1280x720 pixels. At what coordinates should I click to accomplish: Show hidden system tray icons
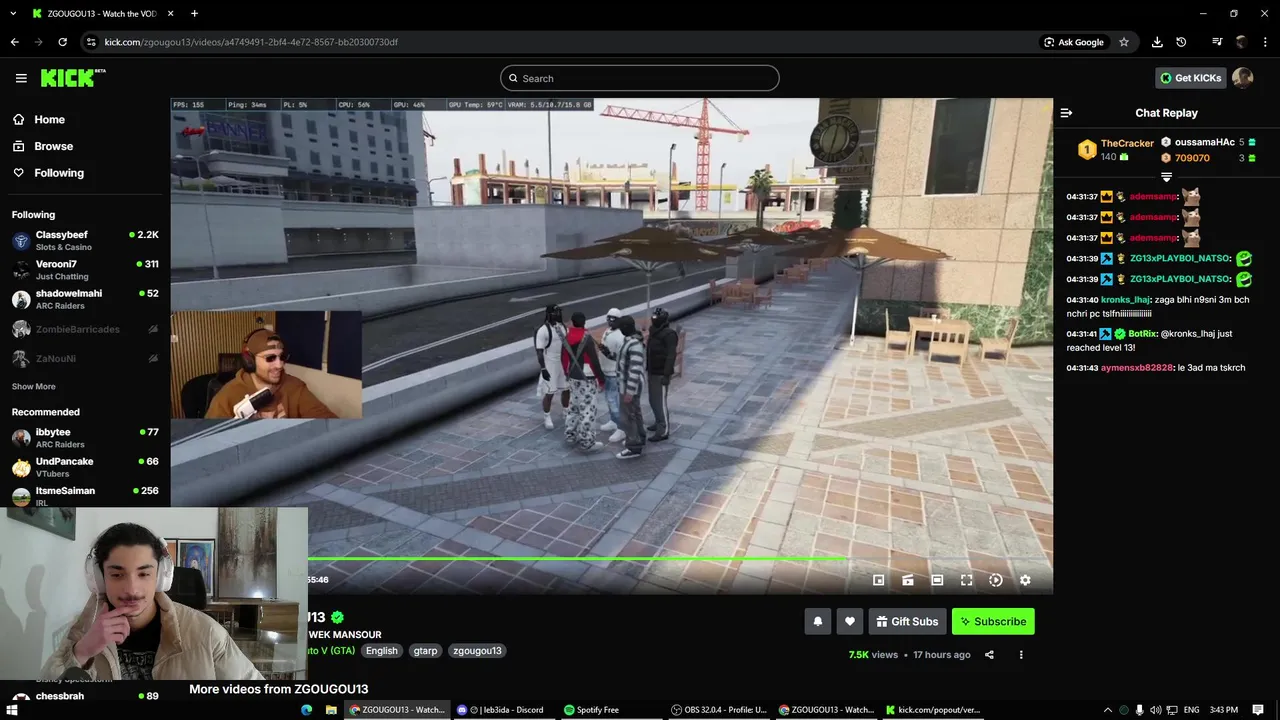(1107, 710)
